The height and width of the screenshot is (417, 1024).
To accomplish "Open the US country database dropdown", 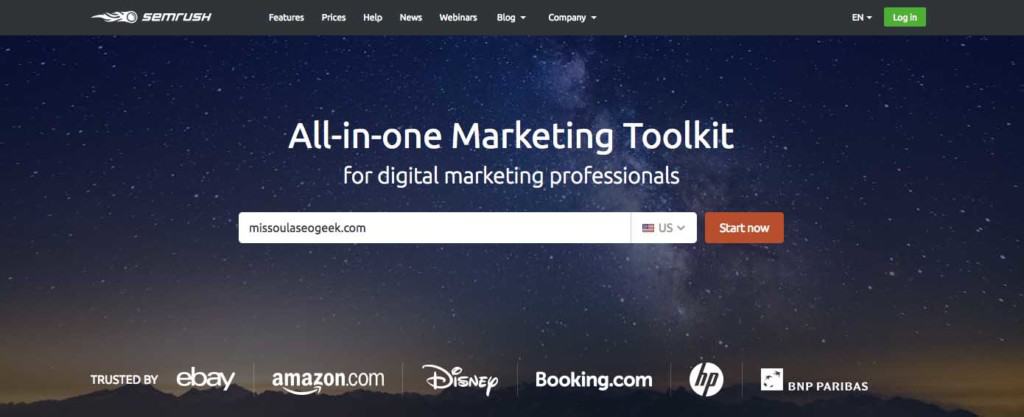I will (x=664, y=228).
